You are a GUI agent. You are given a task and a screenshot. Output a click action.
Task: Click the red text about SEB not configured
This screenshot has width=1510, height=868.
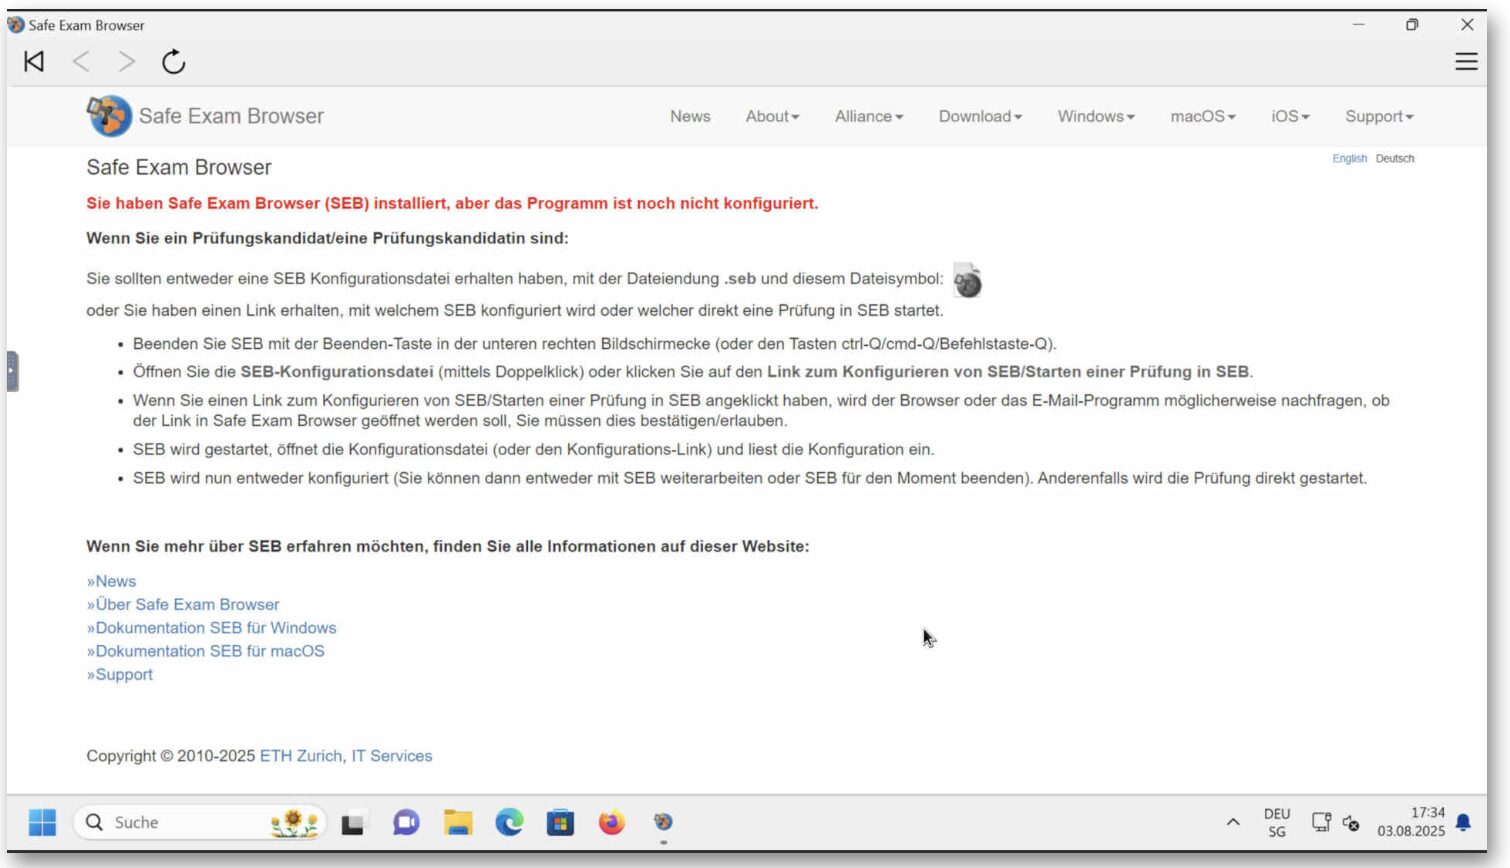point(452,203)
